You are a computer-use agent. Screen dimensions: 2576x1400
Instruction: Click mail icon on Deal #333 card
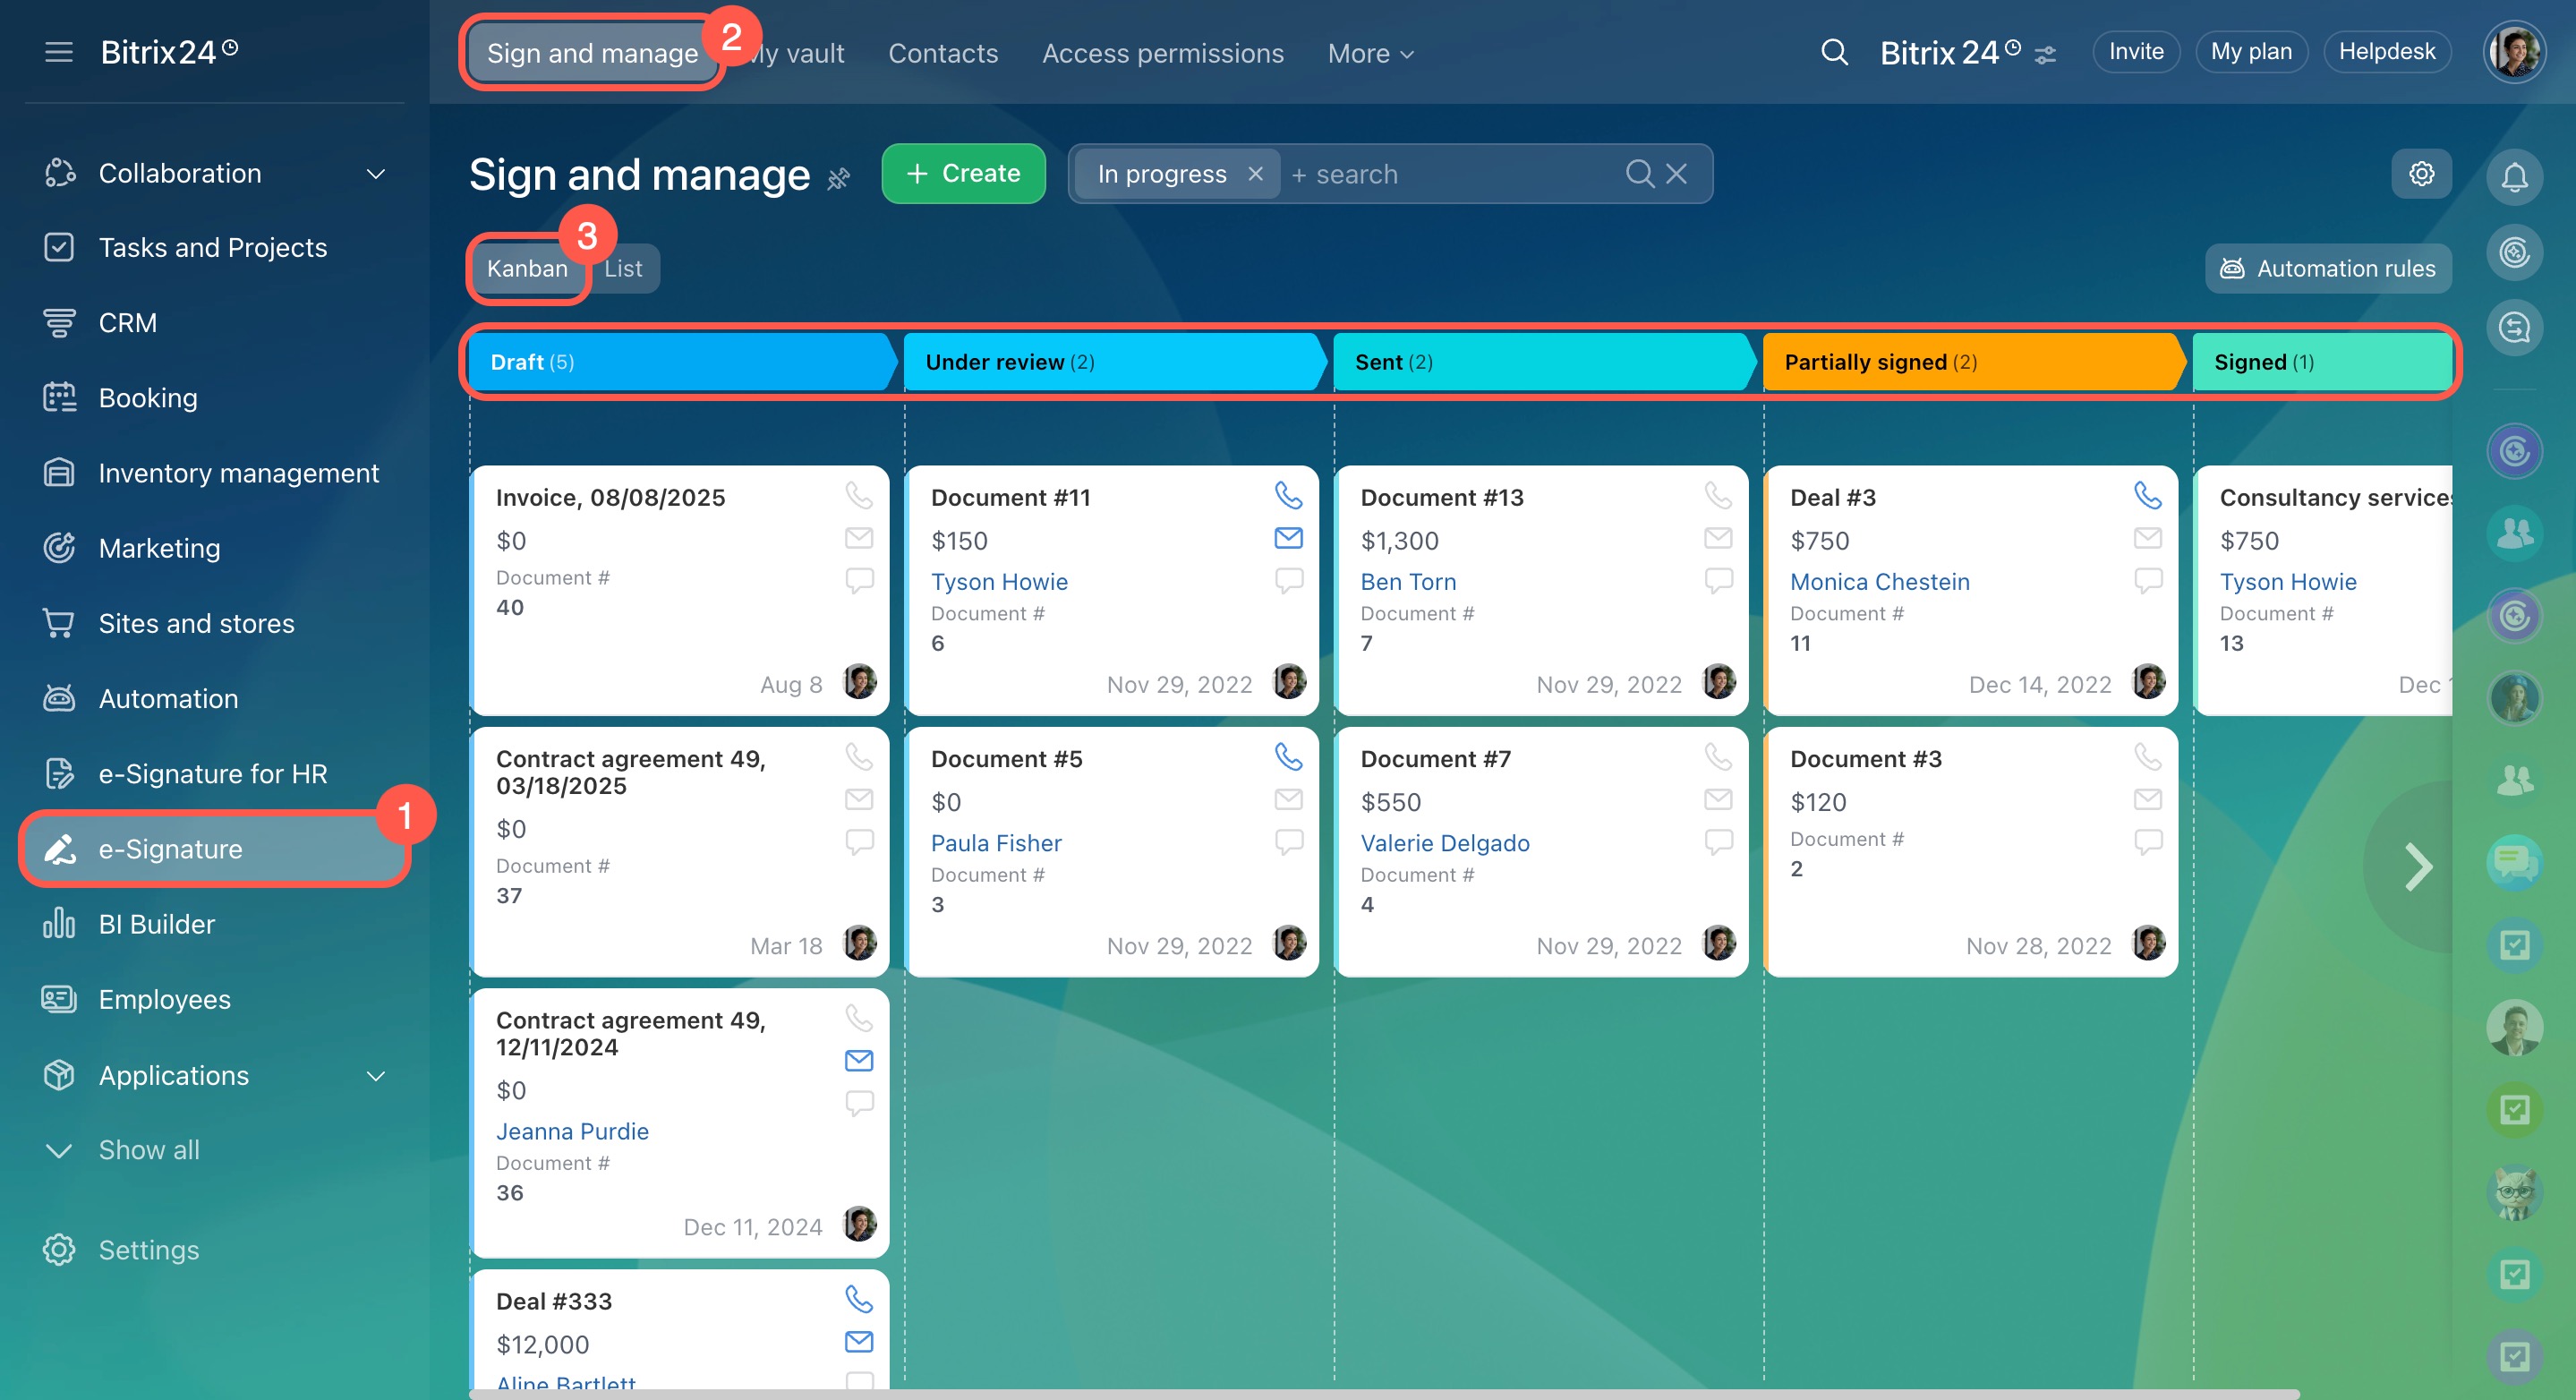859,1341
